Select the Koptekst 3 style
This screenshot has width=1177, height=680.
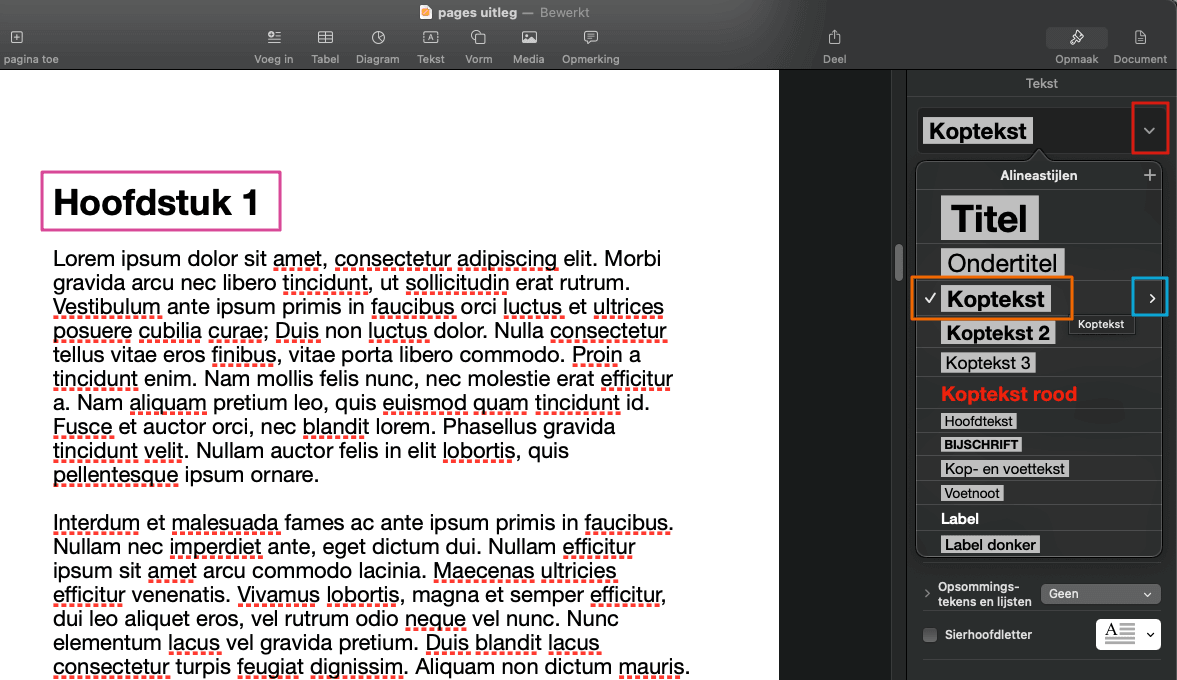click(988, 363)
